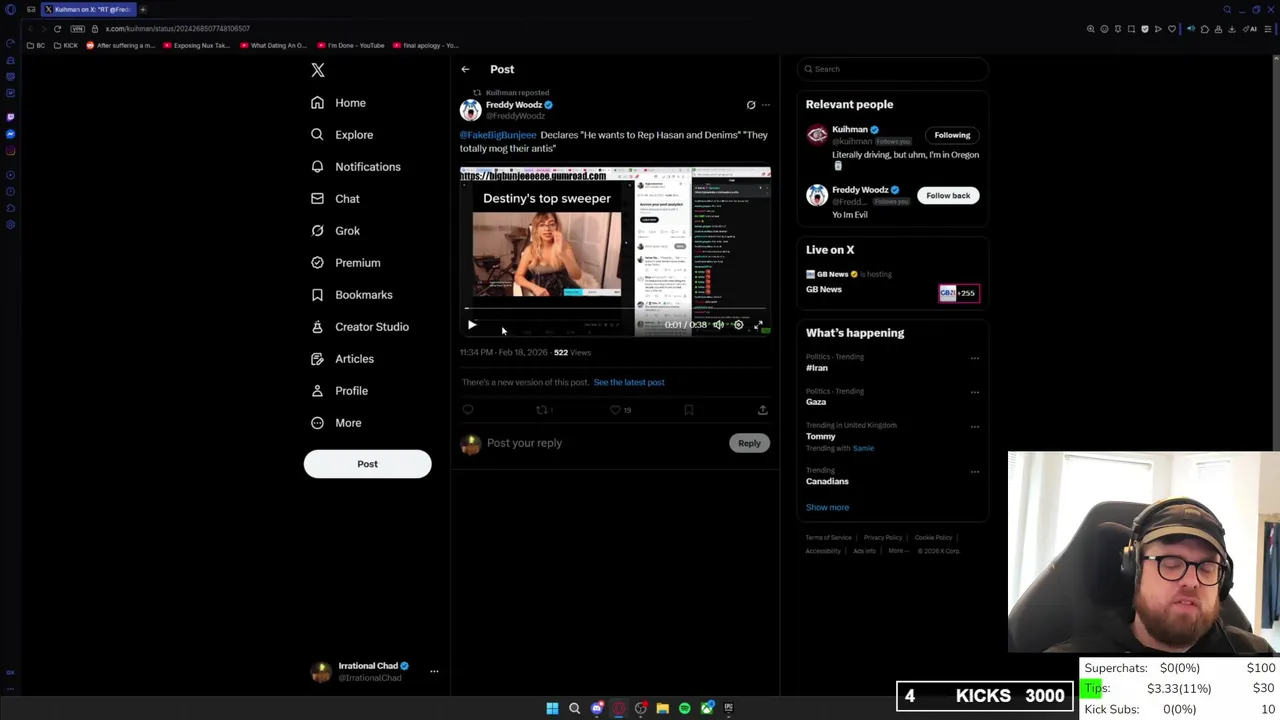Open options for Canadians trend
The height and width of the screenshot is (720, 1280).
tap(975, 471)
